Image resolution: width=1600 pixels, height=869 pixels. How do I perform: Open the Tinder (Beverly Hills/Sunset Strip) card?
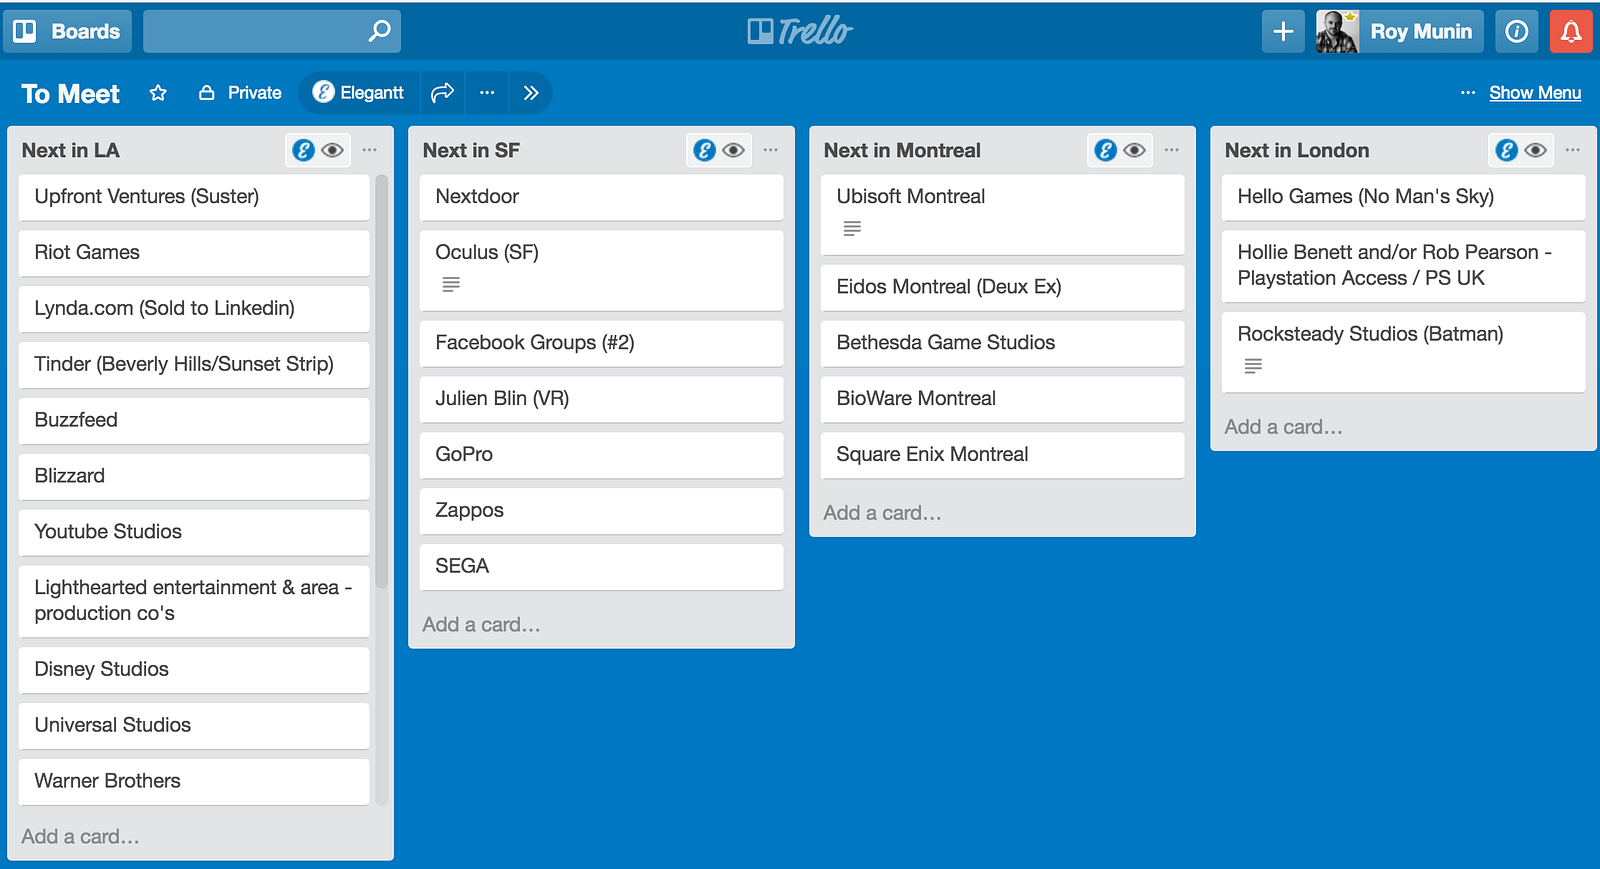click(194, 365)
